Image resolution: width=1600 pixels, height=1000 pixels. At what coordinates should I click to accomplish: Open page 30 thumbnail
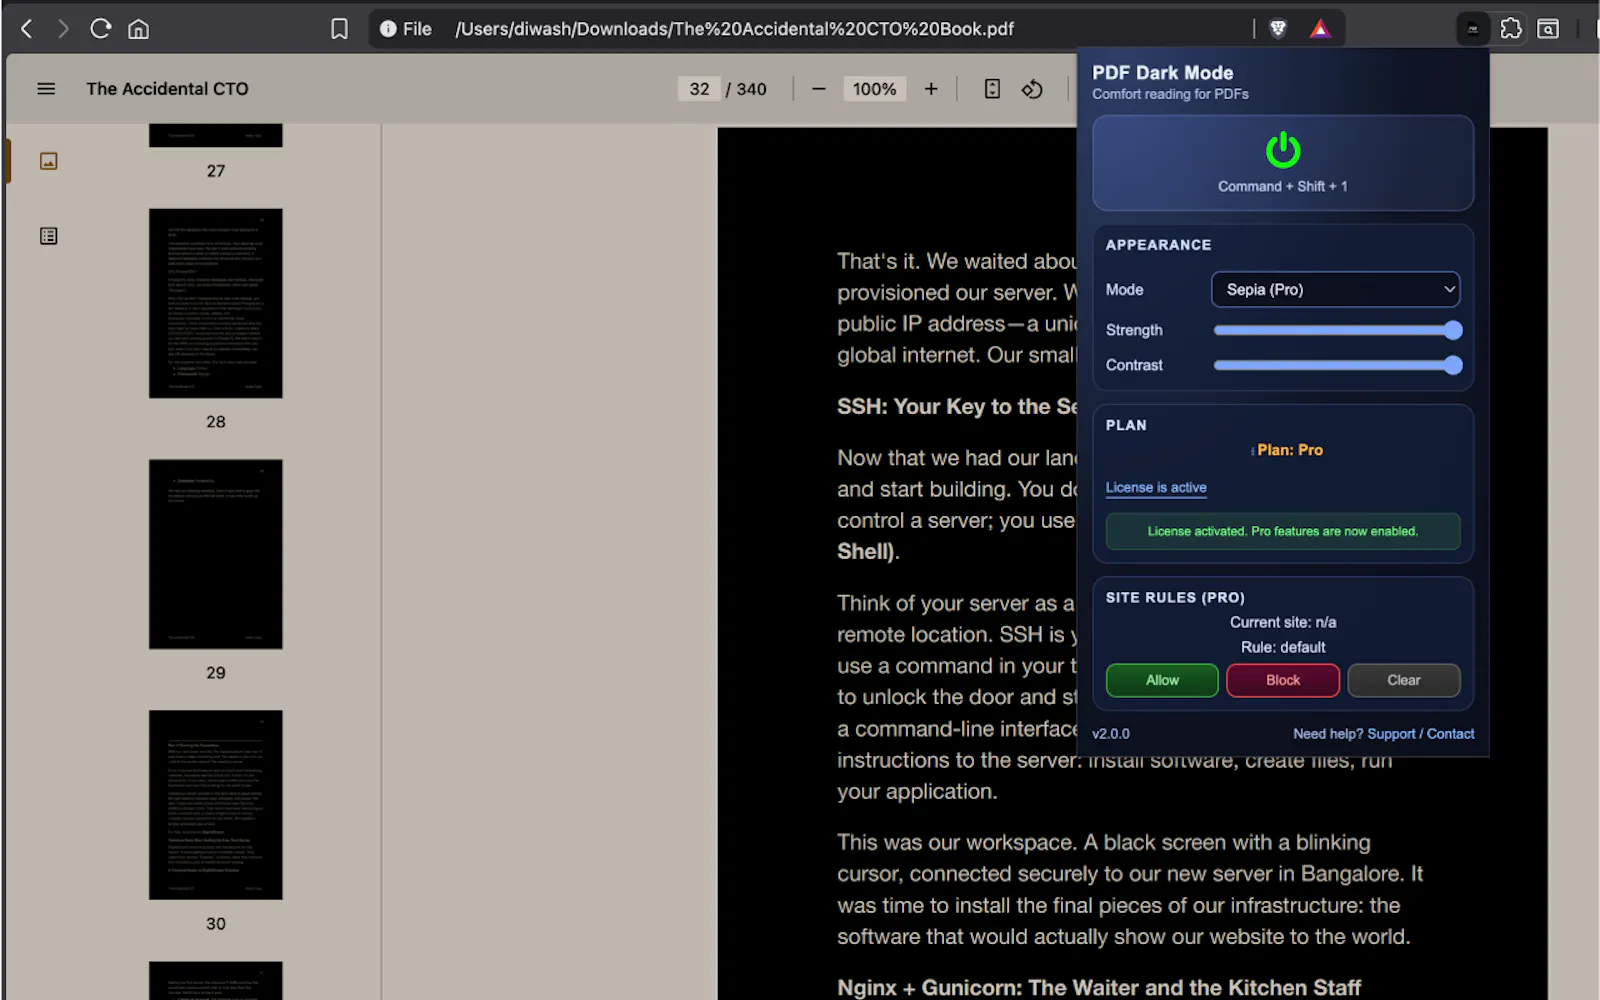coord(216,805)
